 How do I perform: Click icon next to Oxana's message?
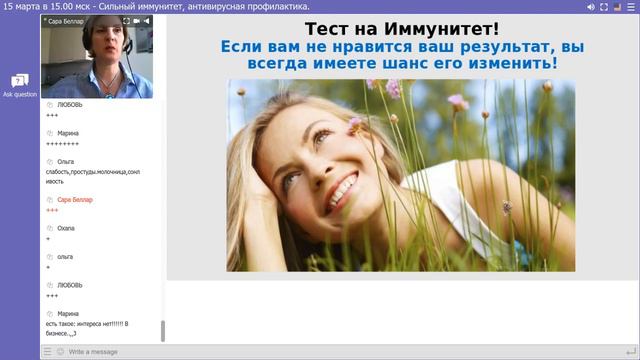(x=50, y=229)
